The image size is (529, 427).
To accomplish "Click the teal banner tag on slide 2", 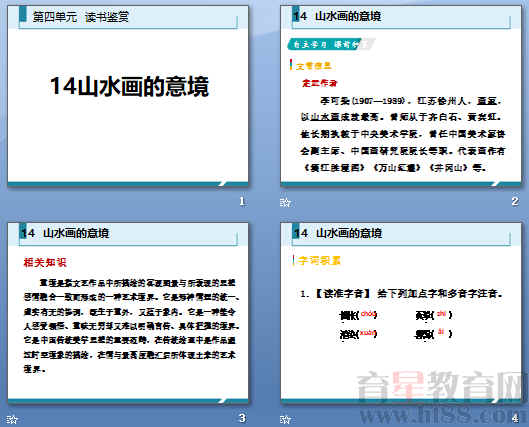I will pos(325,44).
